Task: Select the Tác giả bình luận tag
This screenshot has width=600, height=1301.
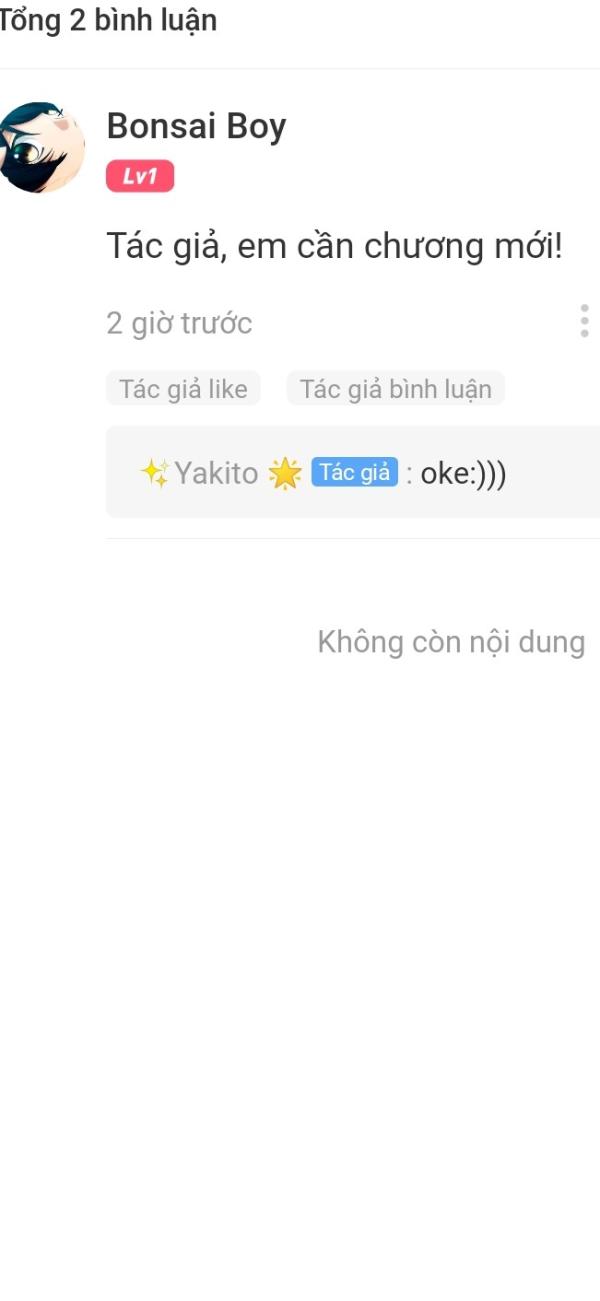Action: click(395, 388)
